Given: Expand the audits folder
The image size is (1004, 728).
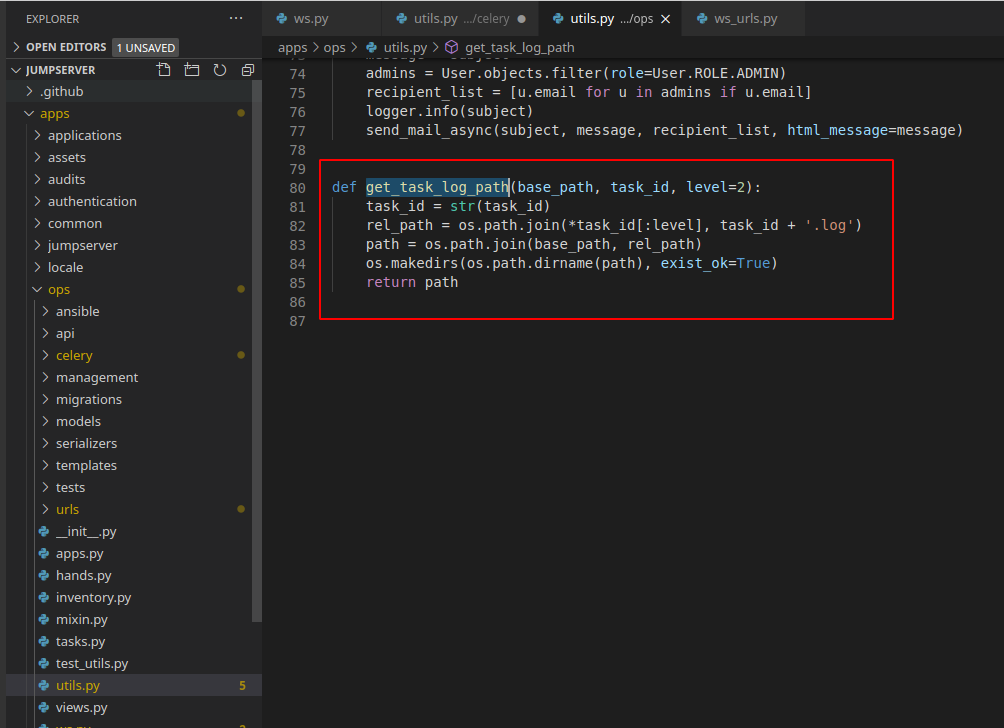Looking at the screenshot, I should 37,179.
